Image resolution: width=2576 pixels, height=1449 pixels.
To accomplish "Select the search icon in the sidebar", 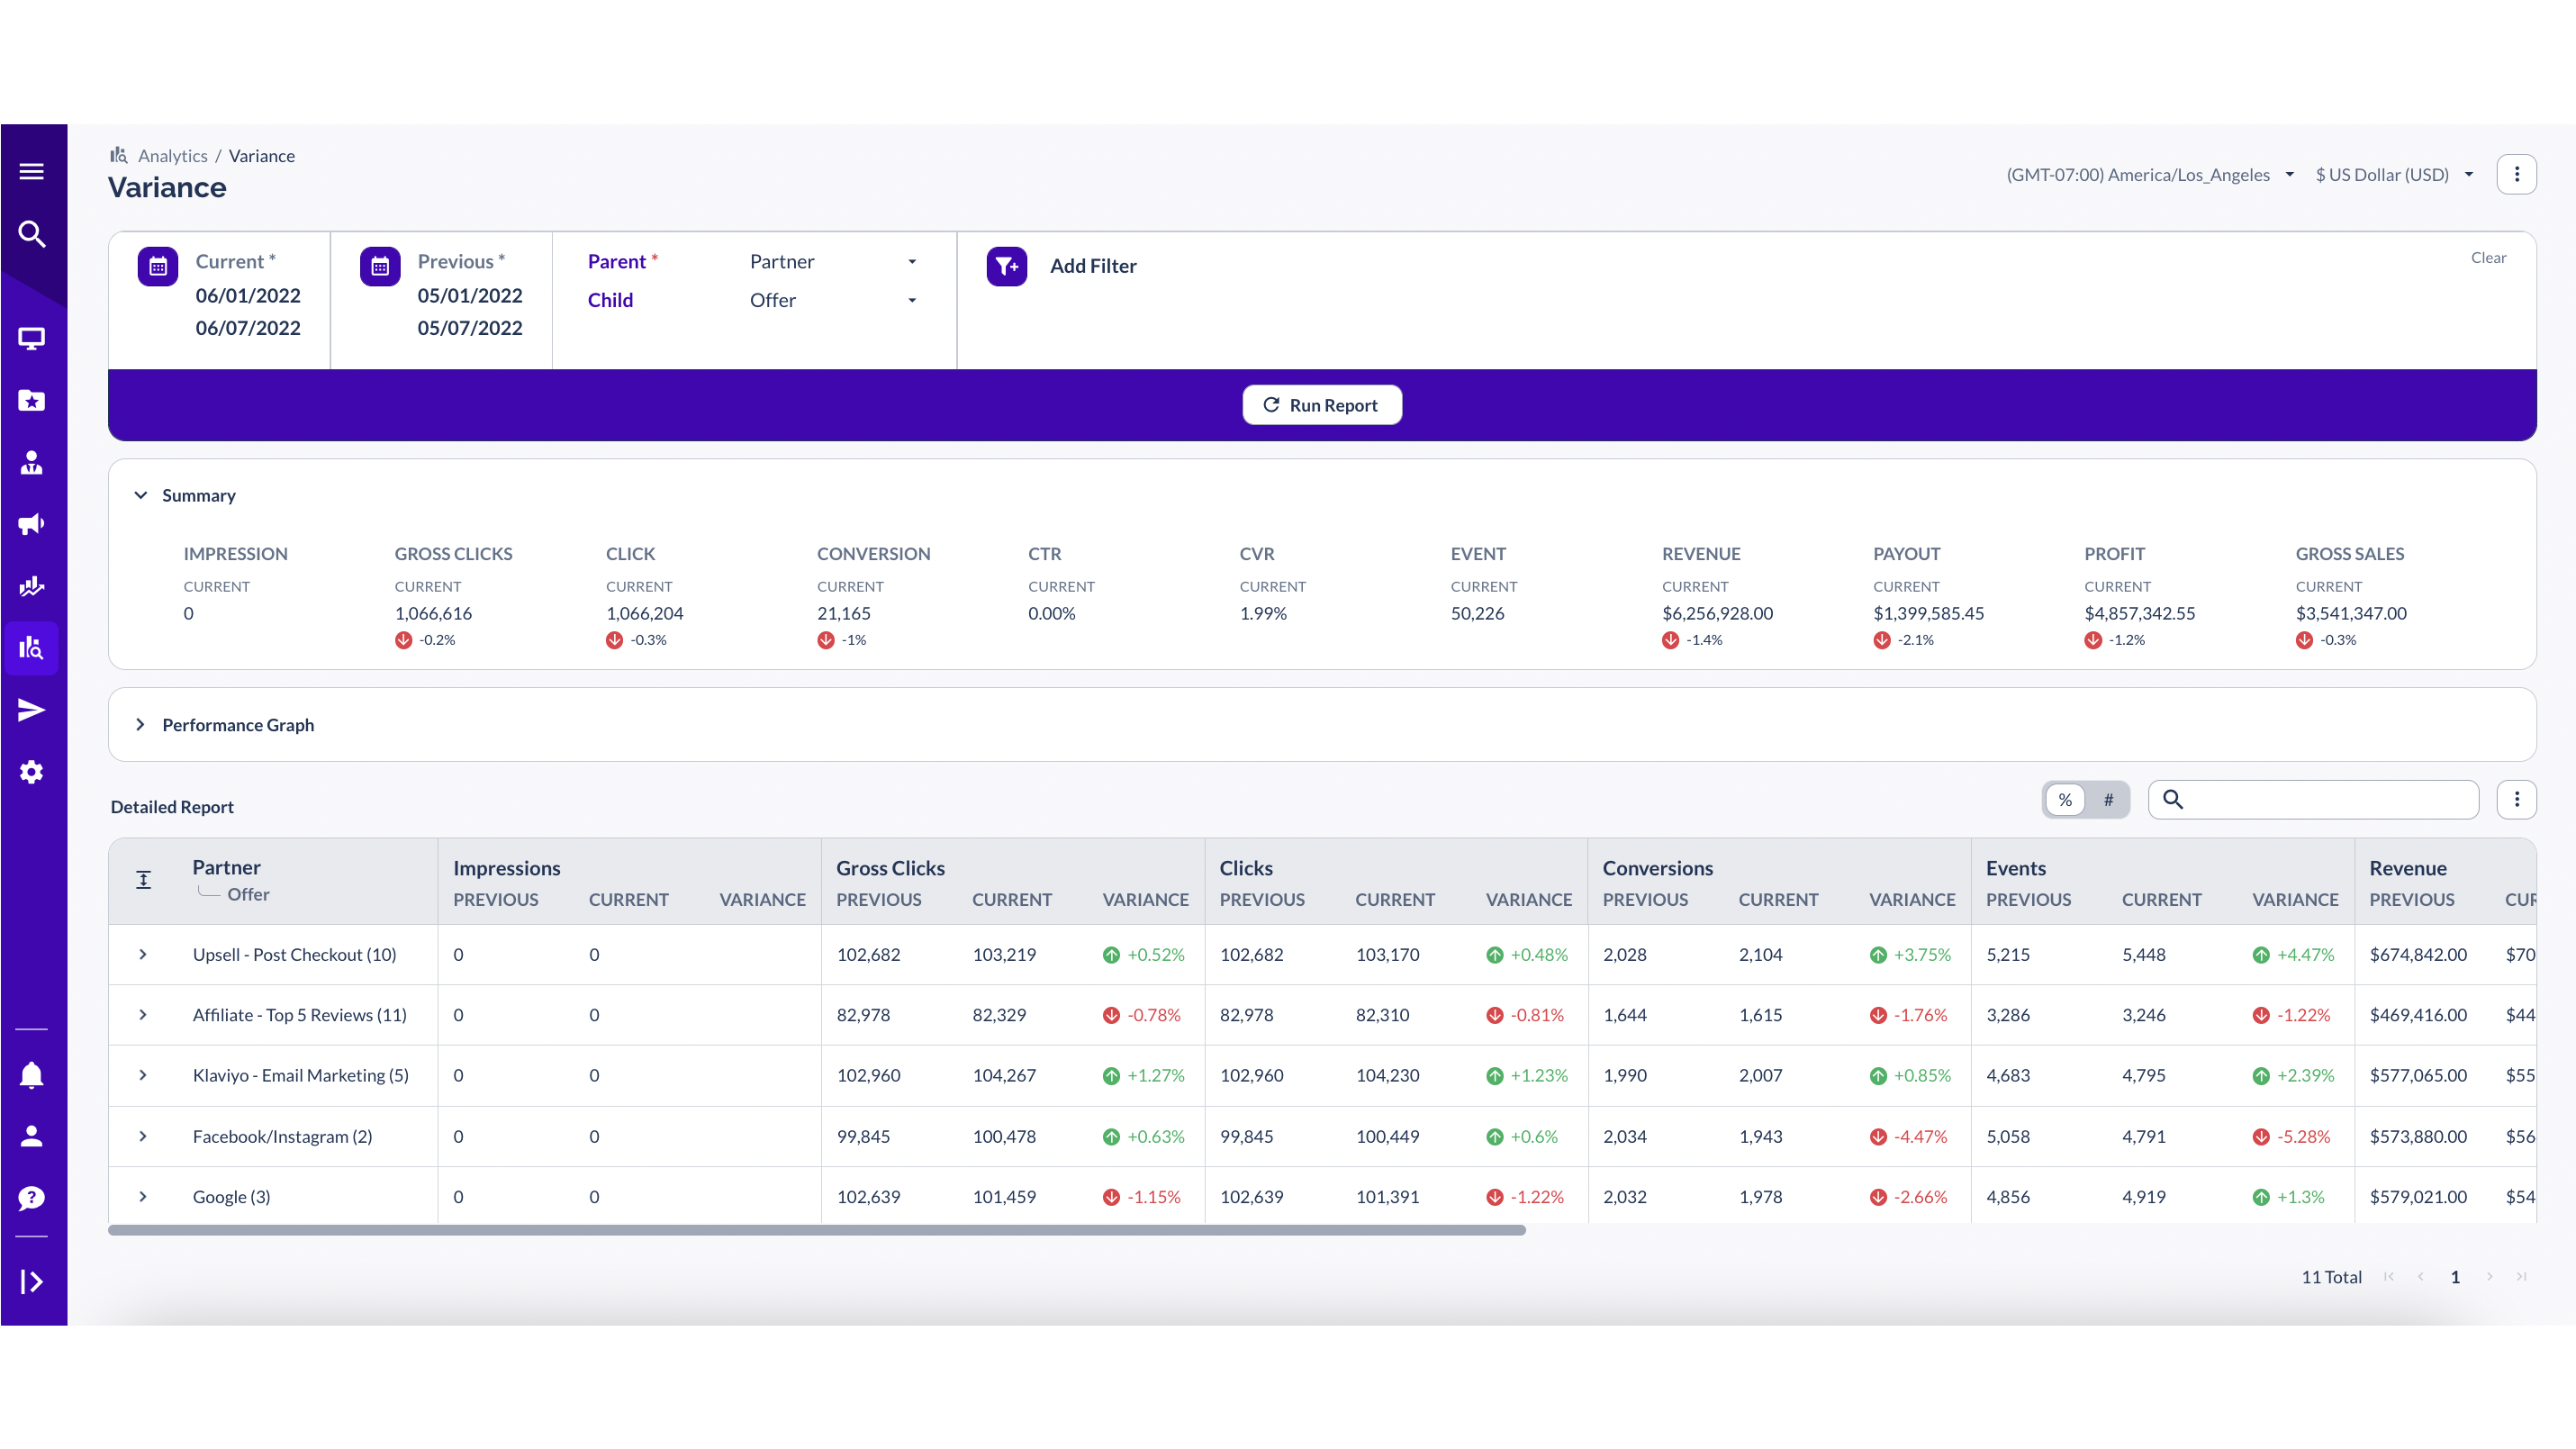I will click(31, 233).
